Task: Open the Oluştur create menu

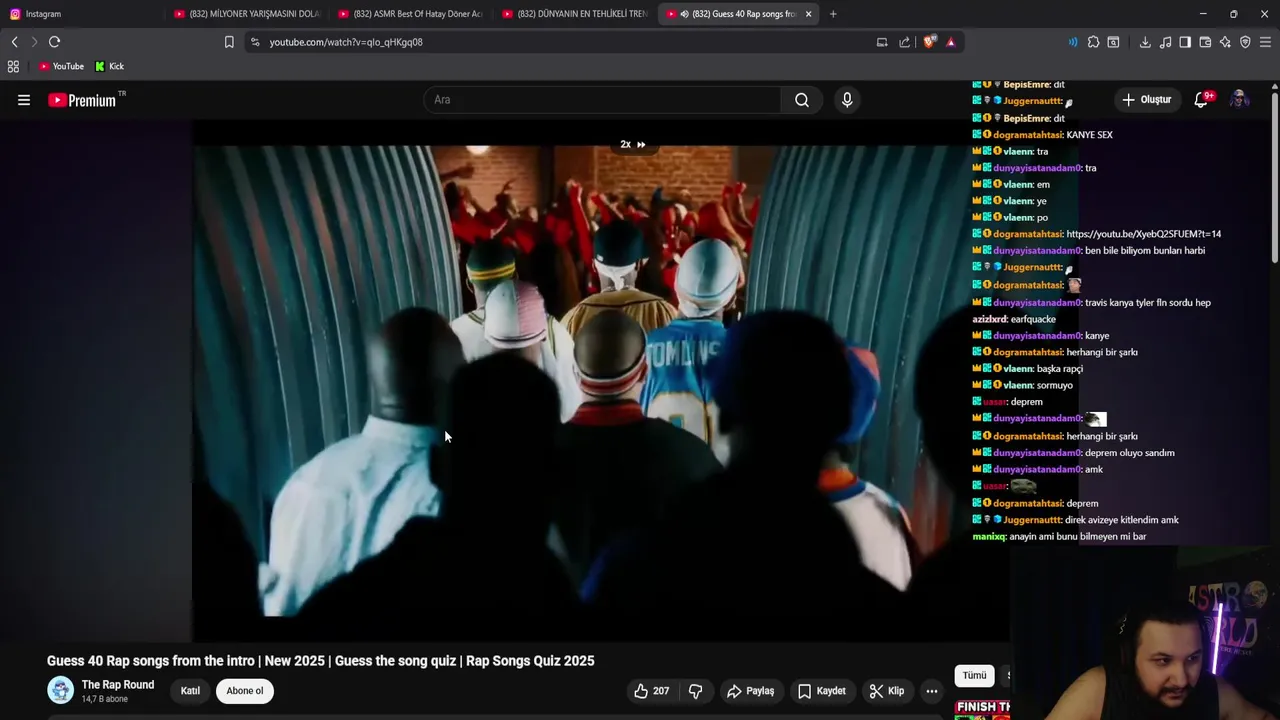Action: (1146, 100)
